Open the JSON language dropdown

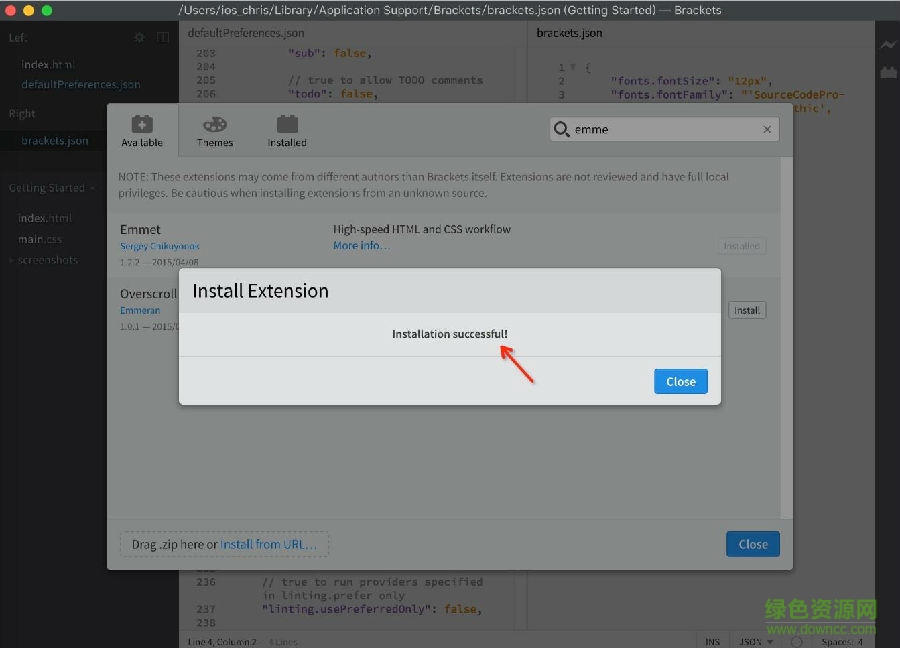[x=756, y=642]
